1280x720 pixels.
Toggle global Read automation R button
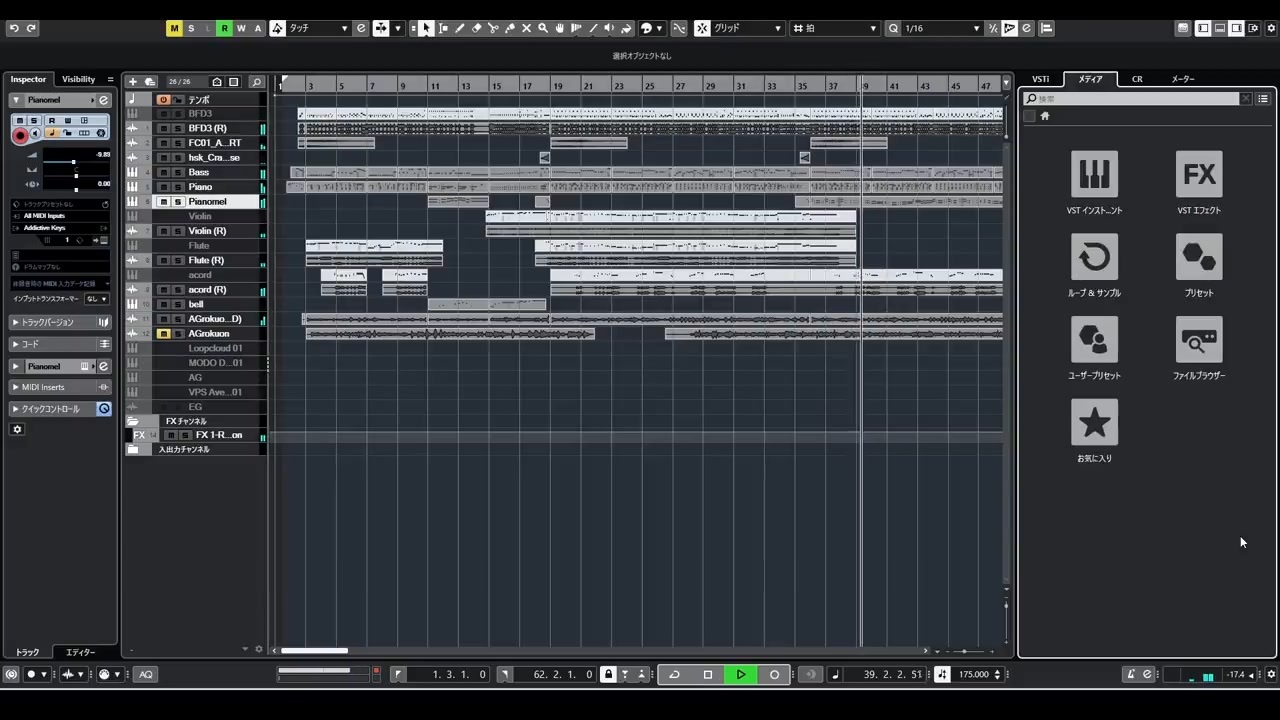click(x=224, y=28)
